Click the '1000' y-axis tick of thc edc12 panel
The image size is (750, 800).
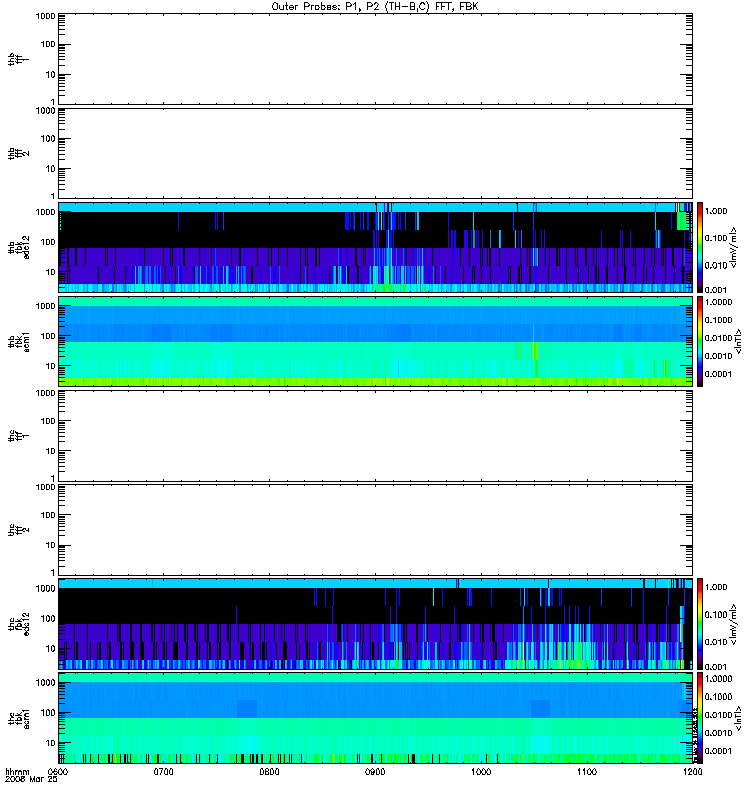point(46,588)
